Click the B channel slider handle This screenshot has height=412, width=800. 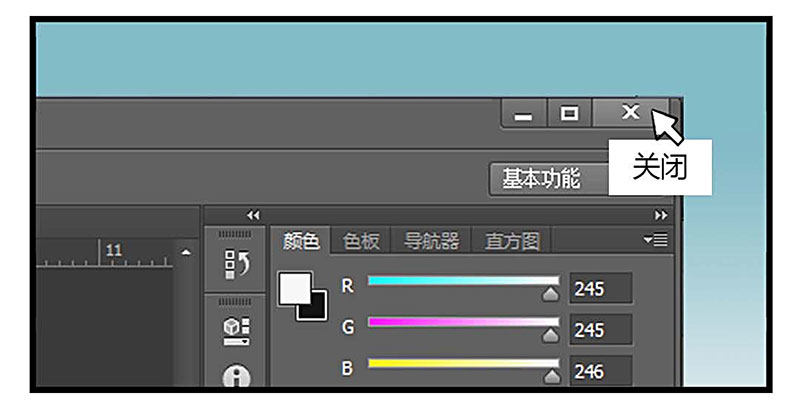pyautogui.click(x=550, y=377)
